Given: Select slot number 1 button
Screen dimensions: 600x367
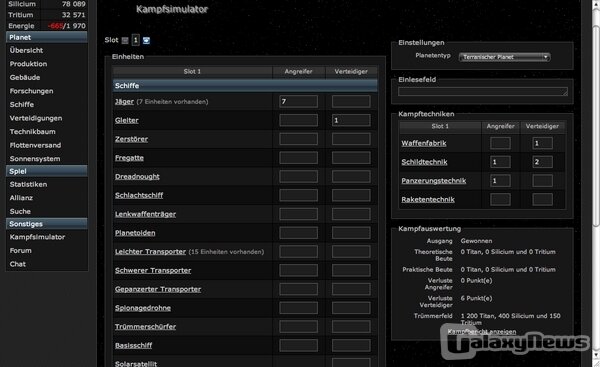Looking at the screenshot, I should (x=135, y=40).
